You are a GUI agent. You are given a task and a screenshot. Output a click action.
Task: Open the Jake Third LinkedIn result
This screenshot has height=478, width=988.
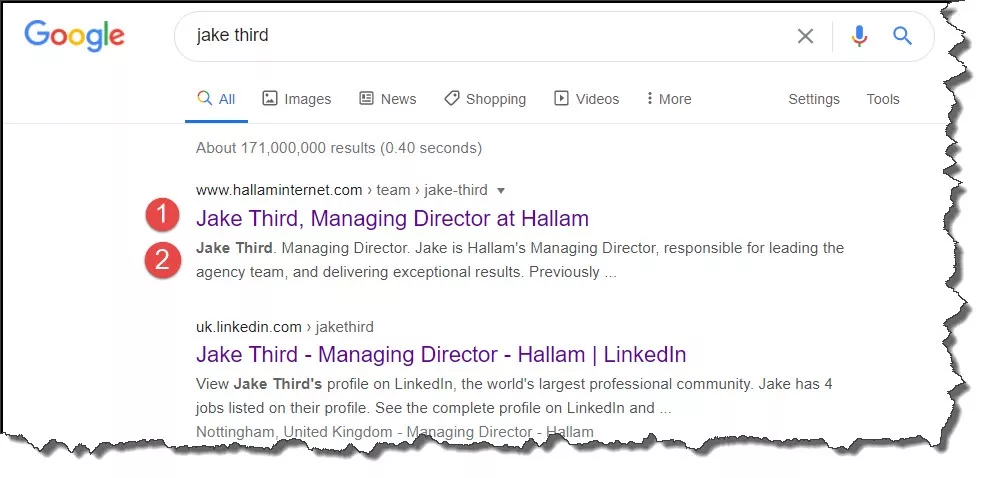tap(441, 354)
